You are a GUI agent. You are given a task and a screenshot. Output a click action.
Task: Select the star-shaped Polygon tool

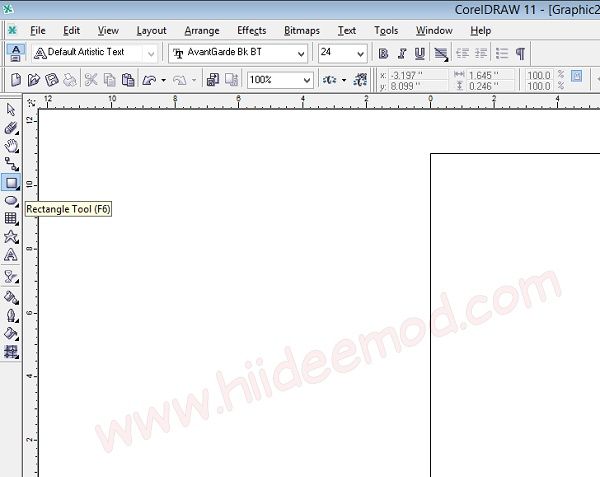pos(11,236)
